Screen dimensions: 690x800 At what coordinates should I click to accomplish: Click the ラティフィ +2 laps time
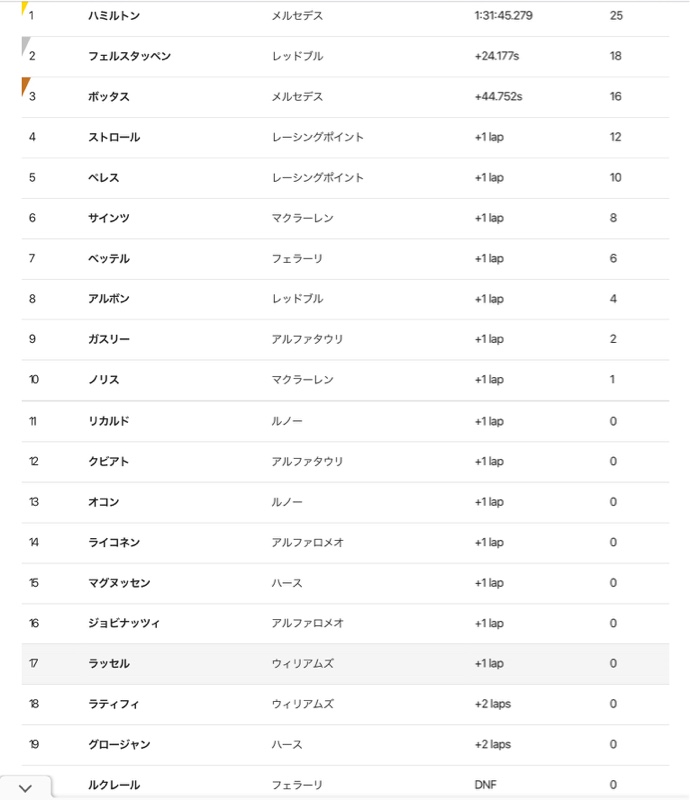[492, 704]
